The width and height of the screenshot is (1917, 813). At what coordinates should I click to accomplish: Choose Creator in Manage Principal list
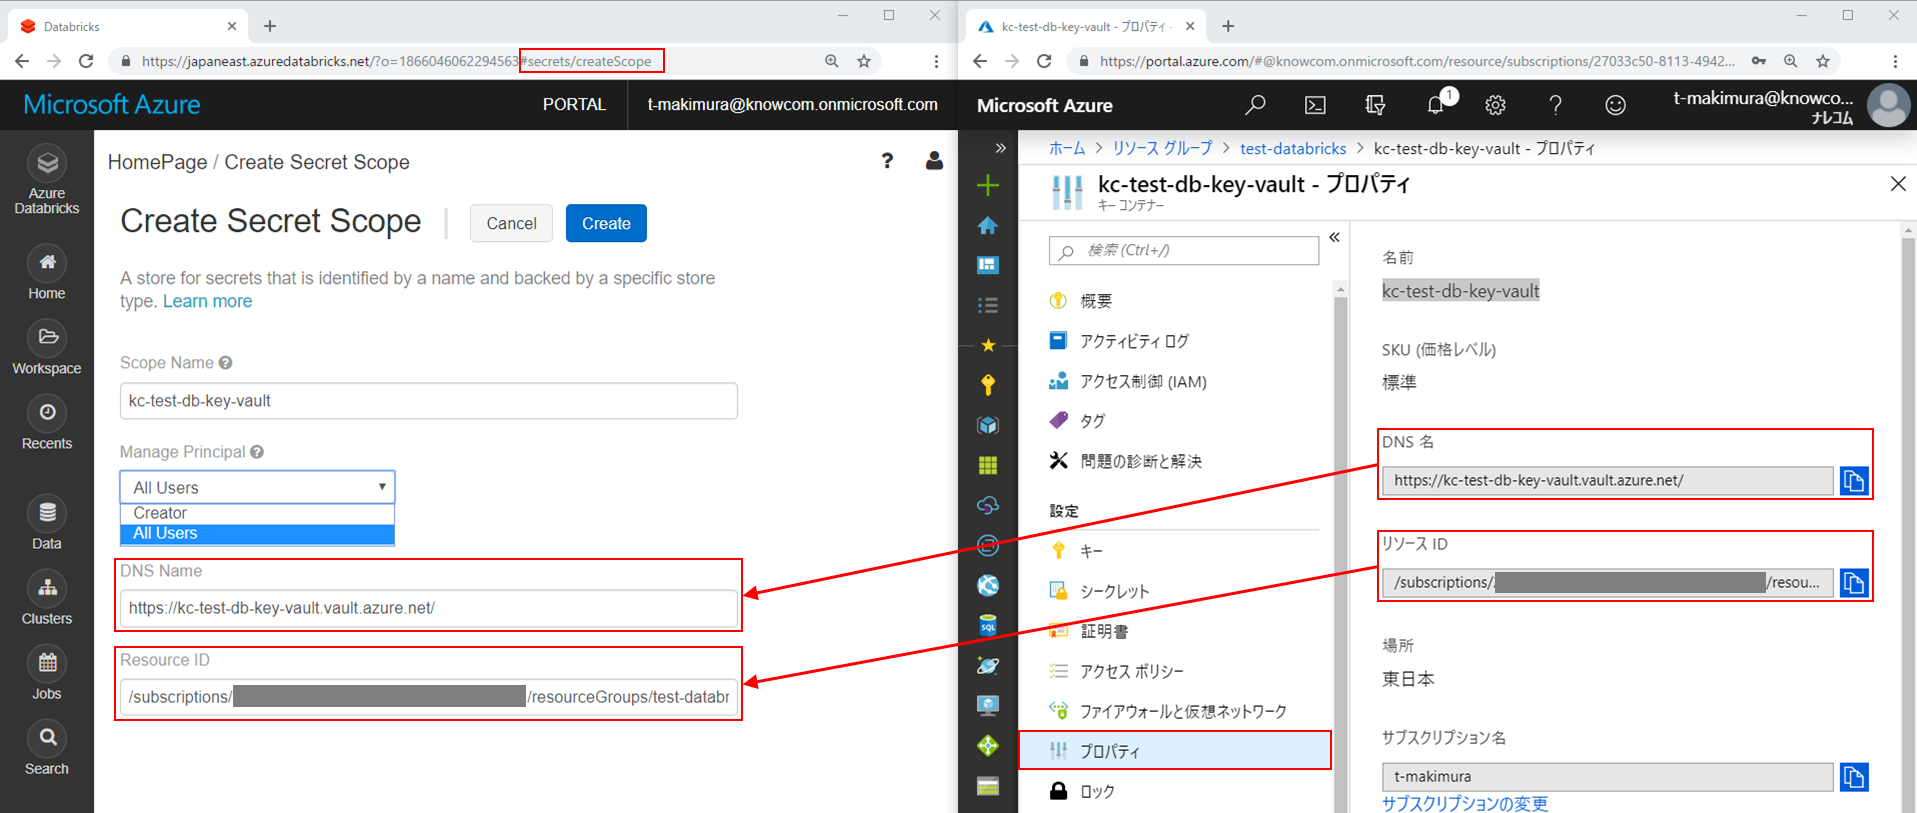click(257, 513)
